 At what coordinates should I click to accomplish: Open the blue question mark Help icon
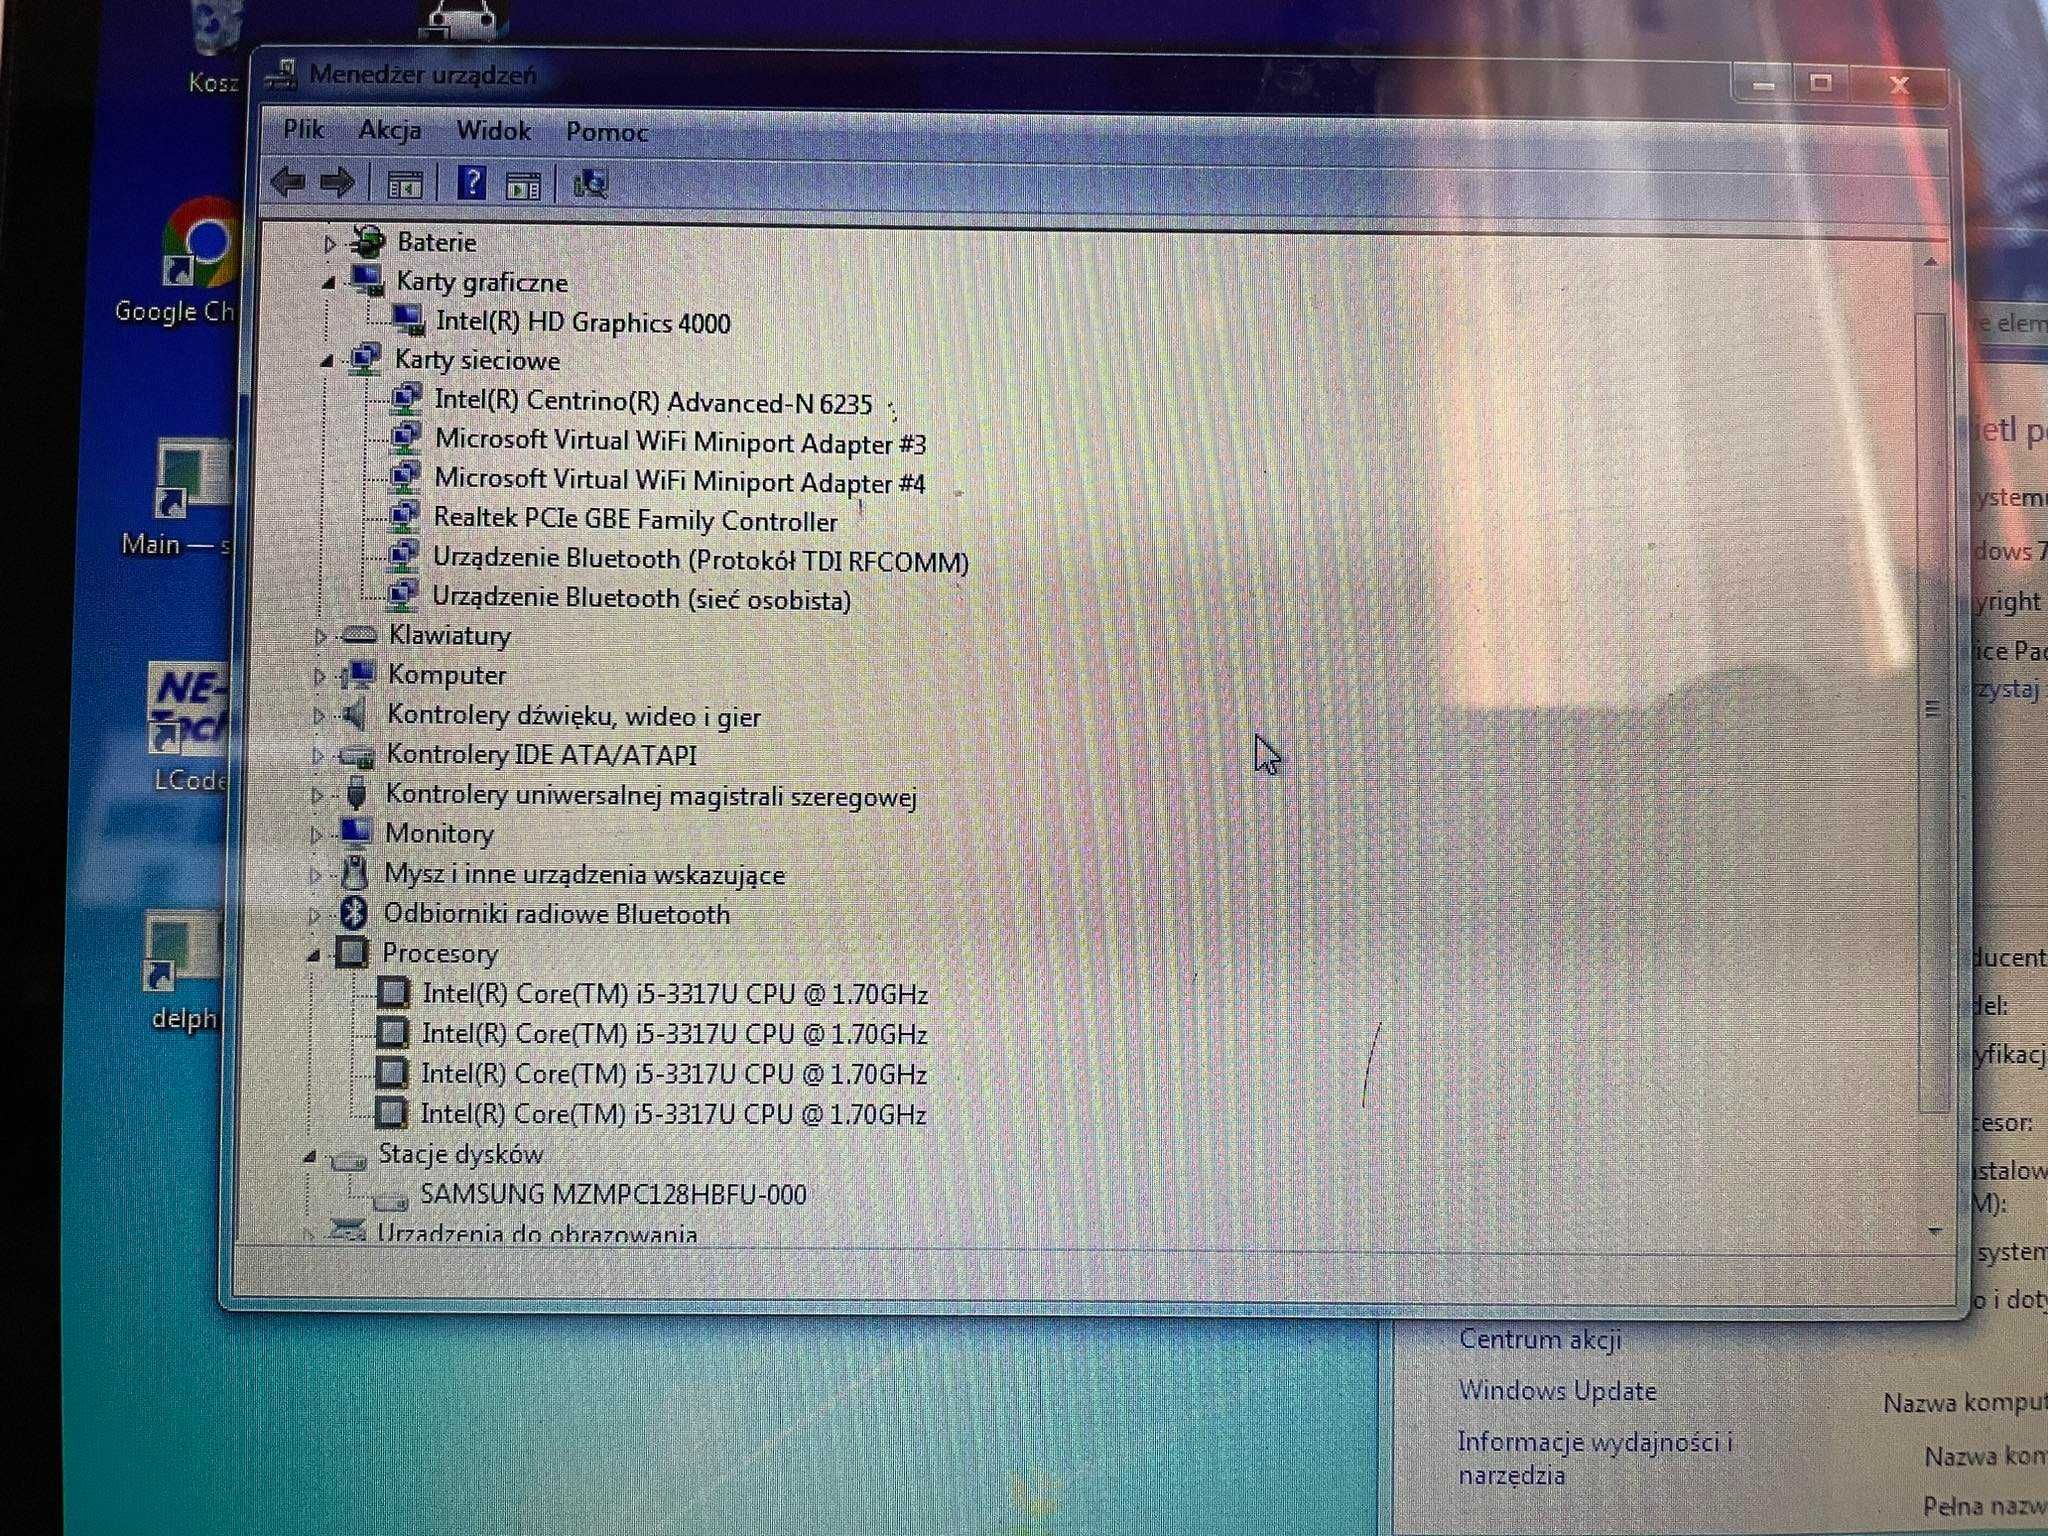click(x=471, y=183)
